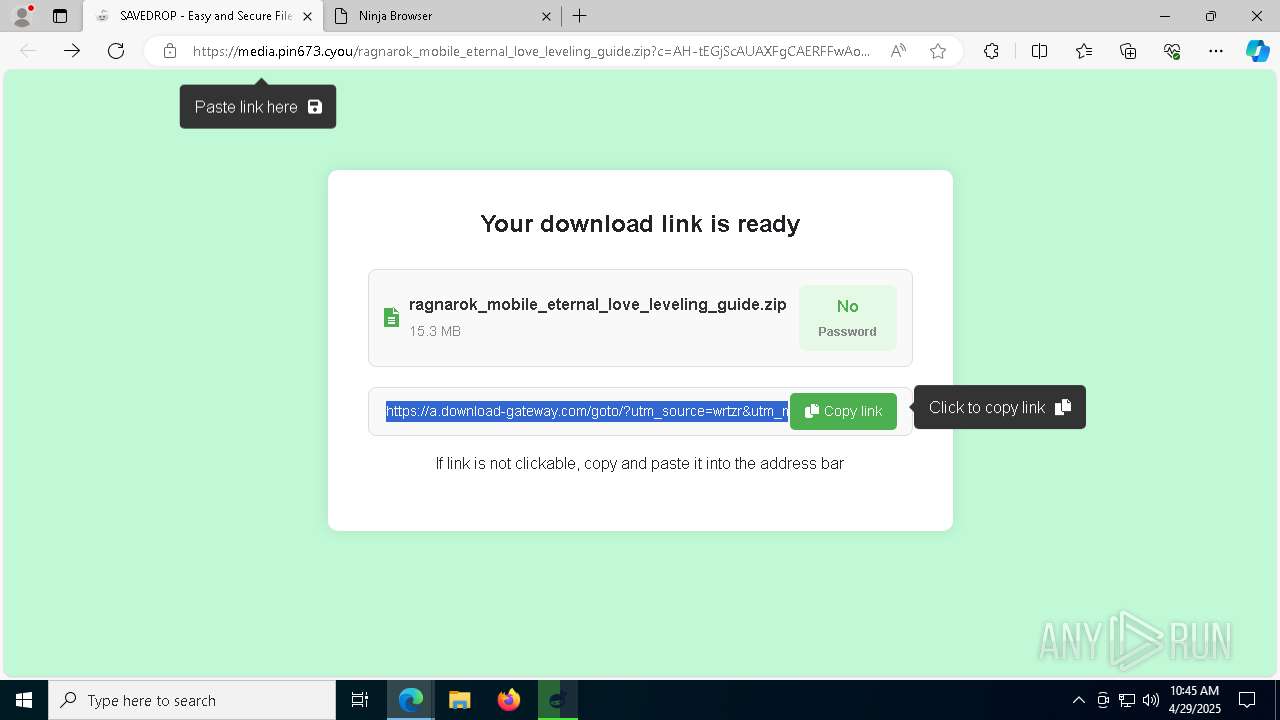The width and height of the screenshot is (1280, 720).
Task: Open Microsoft Edge from taskbar
Action: point(411,700)
